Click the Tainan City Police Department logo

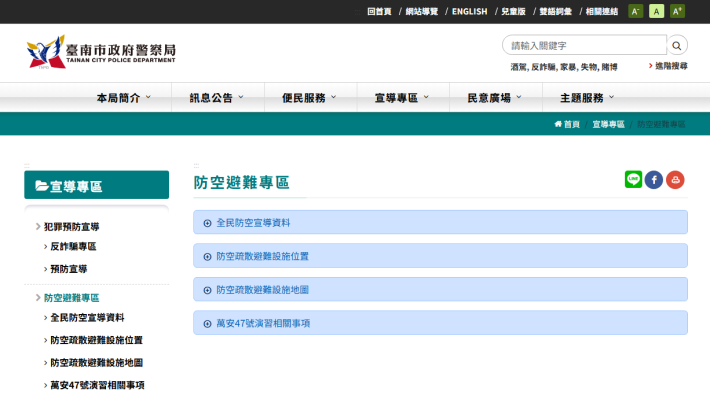tap(101, 52)
